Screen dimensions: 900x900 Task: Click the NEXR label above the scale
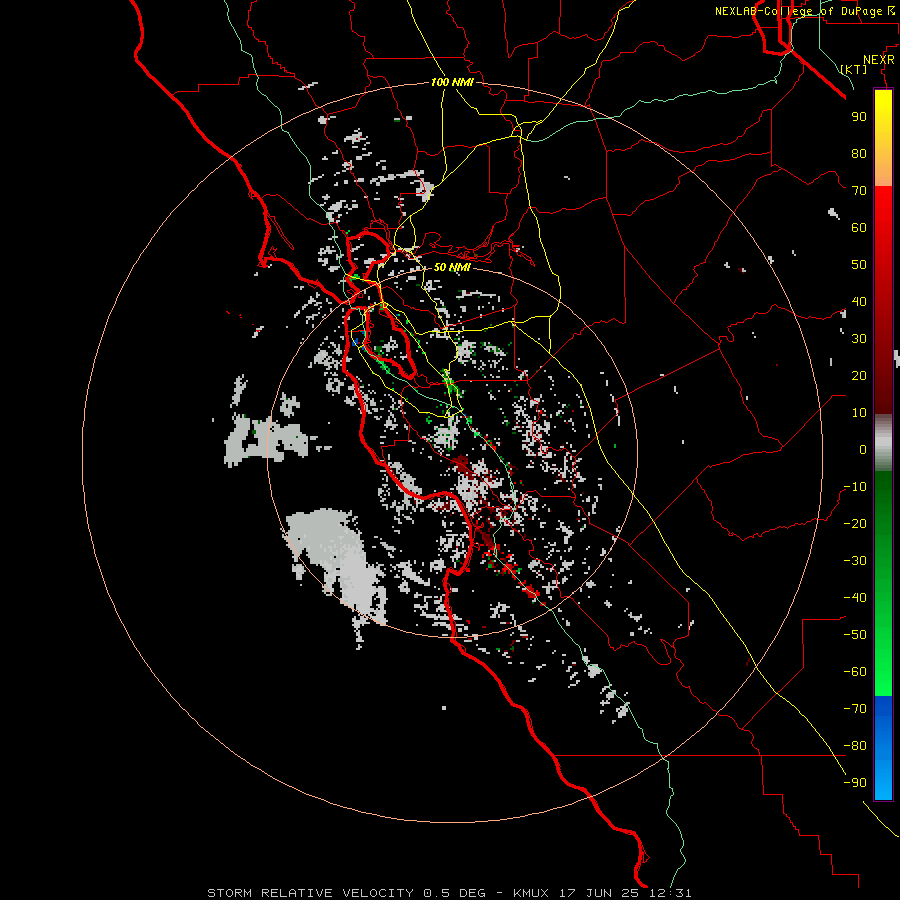(879, 60)
